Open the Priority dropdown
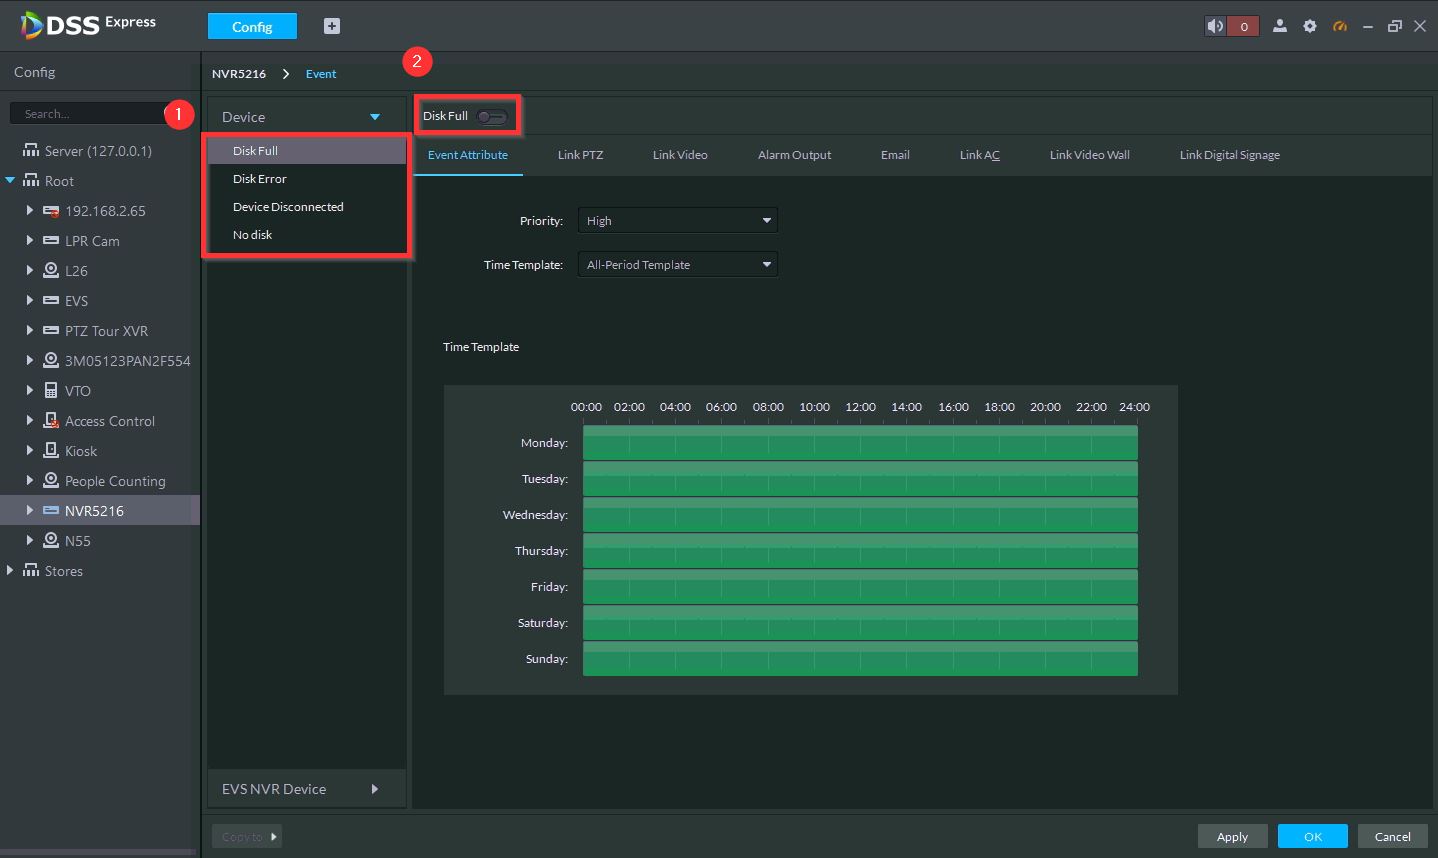This screenshot has width=1438, height=858. [677, 221]
